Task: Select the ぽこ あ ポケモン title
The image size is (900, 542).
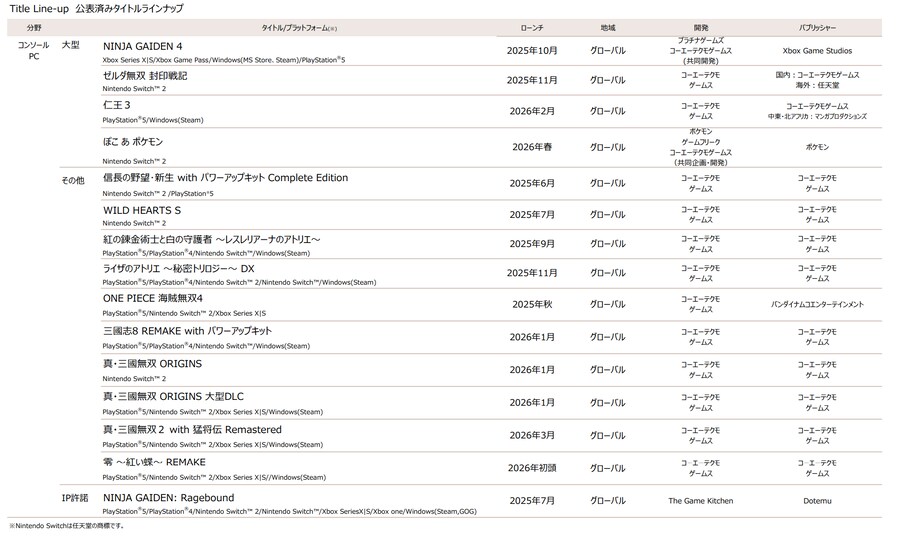Action: 141,142
